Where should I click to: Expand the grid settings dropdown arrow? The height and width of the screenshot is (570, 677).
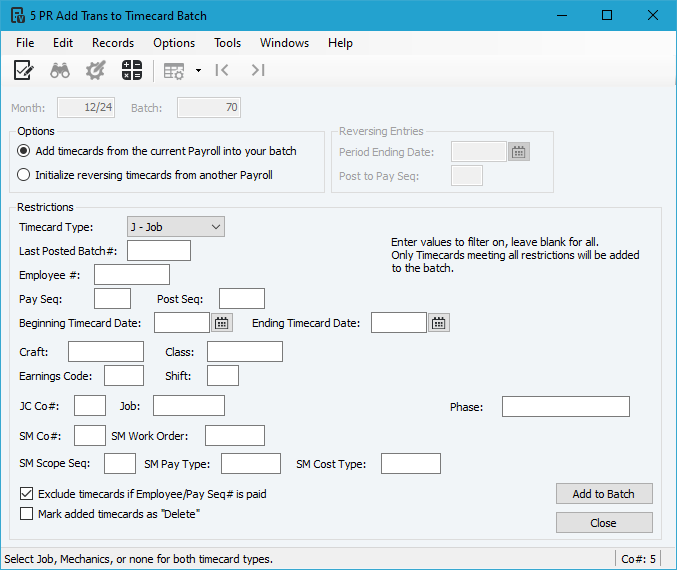(198, 70)
